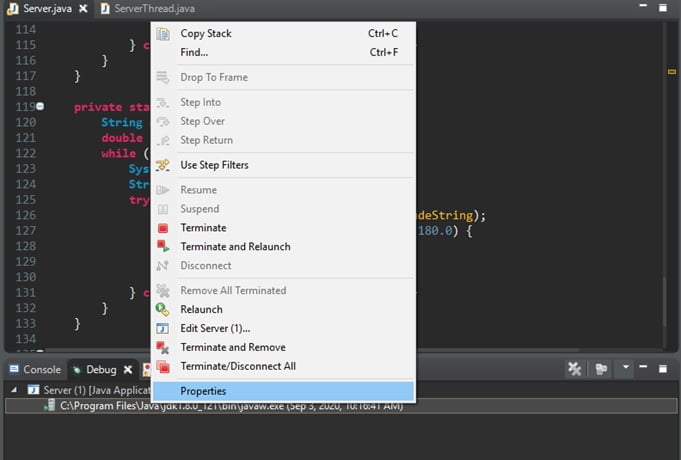Image resolution: width=681 pixels, height=460 pixels.
Task: Click the Terminate/Disconnect All icon
Action: pyautogui.click(x=163, y=367)
